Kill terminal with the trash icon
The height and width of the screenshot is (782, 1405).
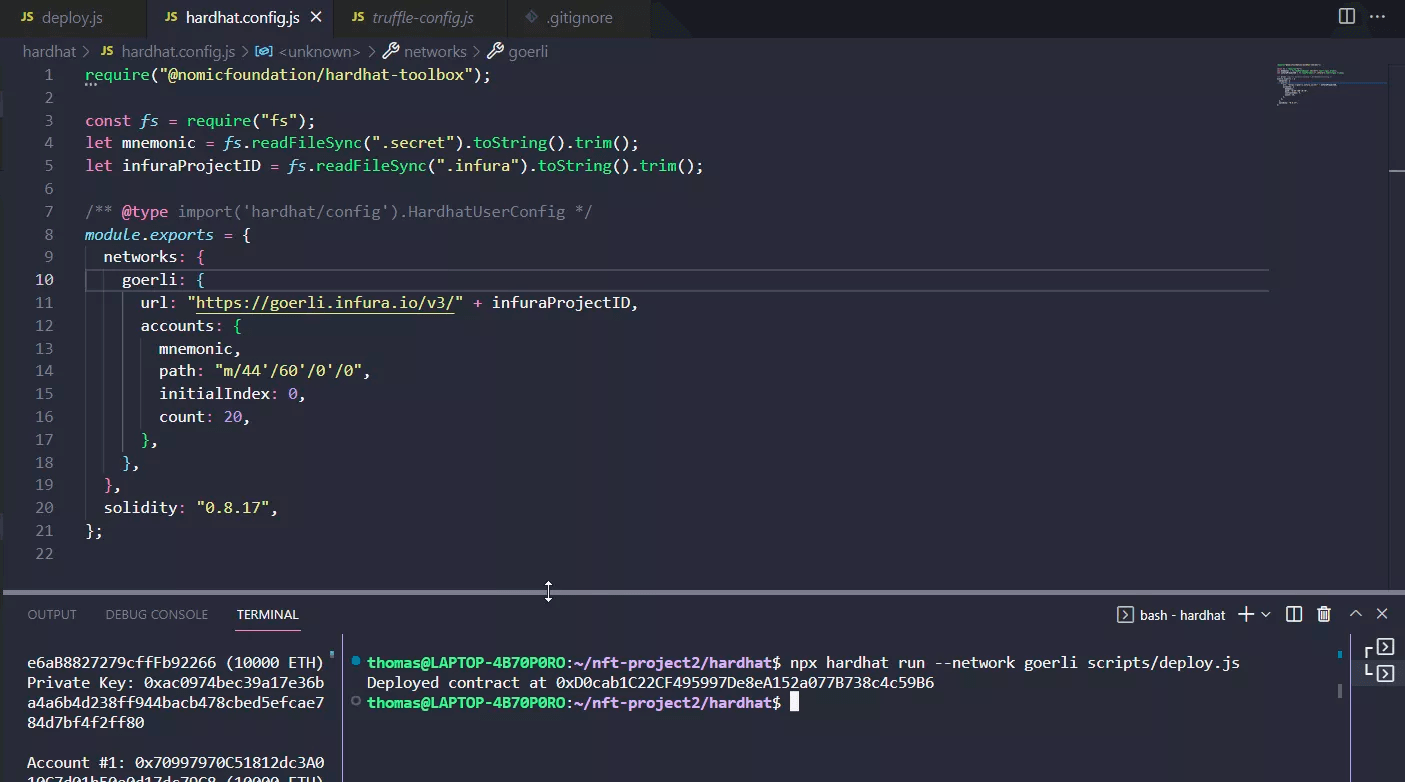pyautogui.click(x=1324, y=614)
